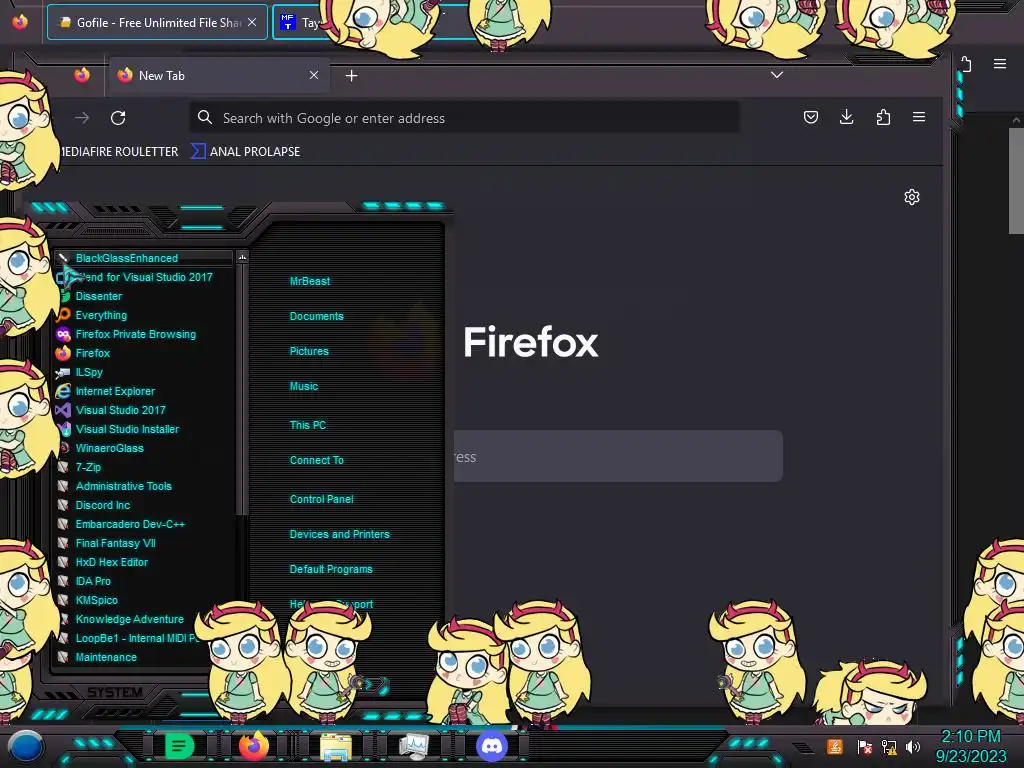Open new tab personalize gear icon
This screenshot has width=1024, height=768.
[x=912, y=197]
